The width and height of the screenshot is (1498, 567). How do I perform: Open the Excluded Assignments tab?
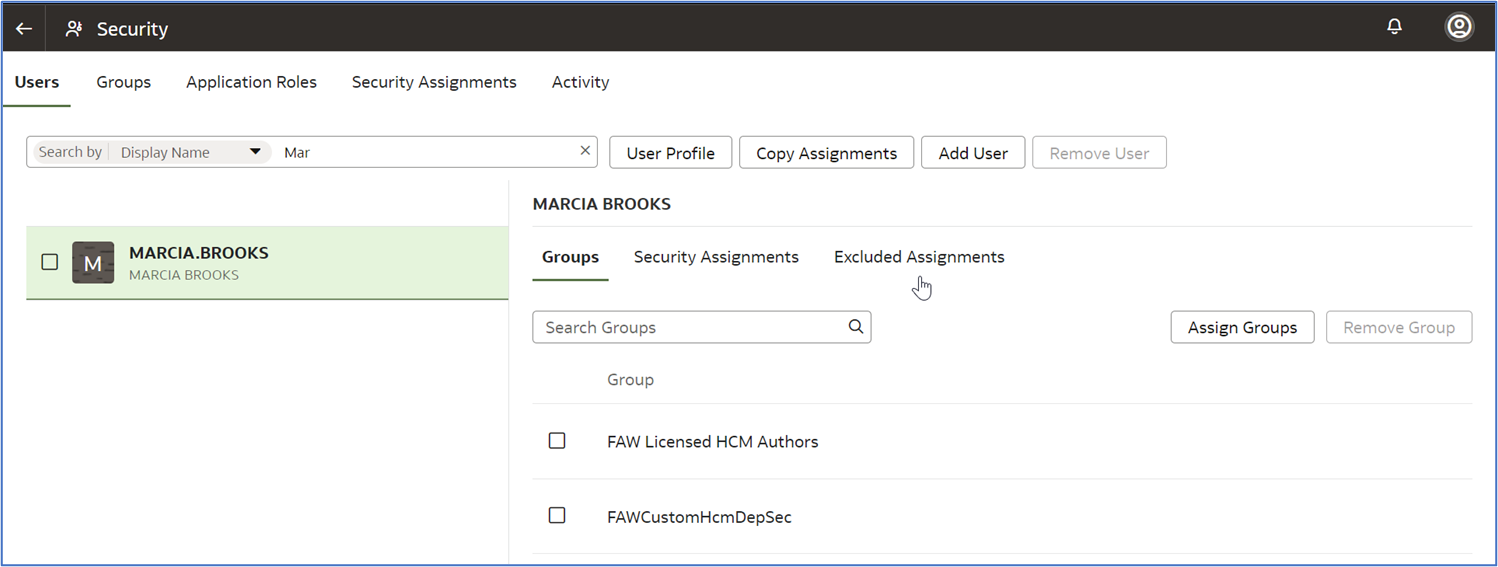[x=919, y=257]
